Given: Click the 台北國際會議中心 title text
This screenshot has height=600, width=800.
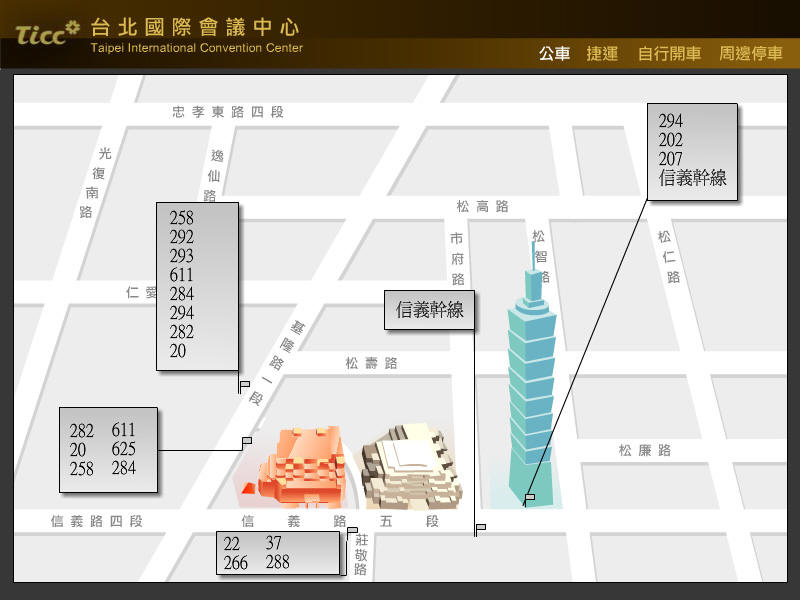Looking at the screenshot, I should [195, 27].
